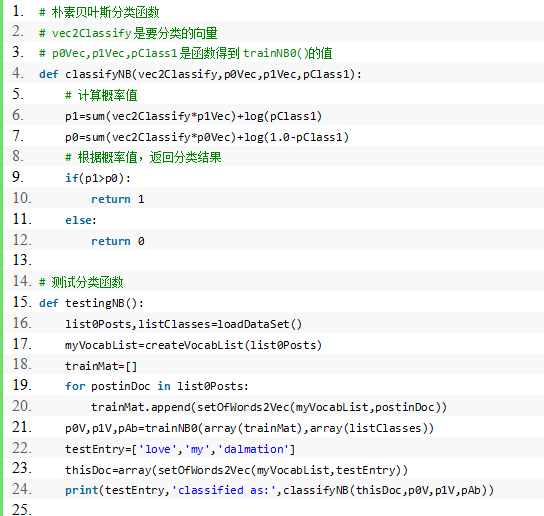544x516 pixels.
Task: Click the comment '# 测试分类函数'
Action: [81, 282]
